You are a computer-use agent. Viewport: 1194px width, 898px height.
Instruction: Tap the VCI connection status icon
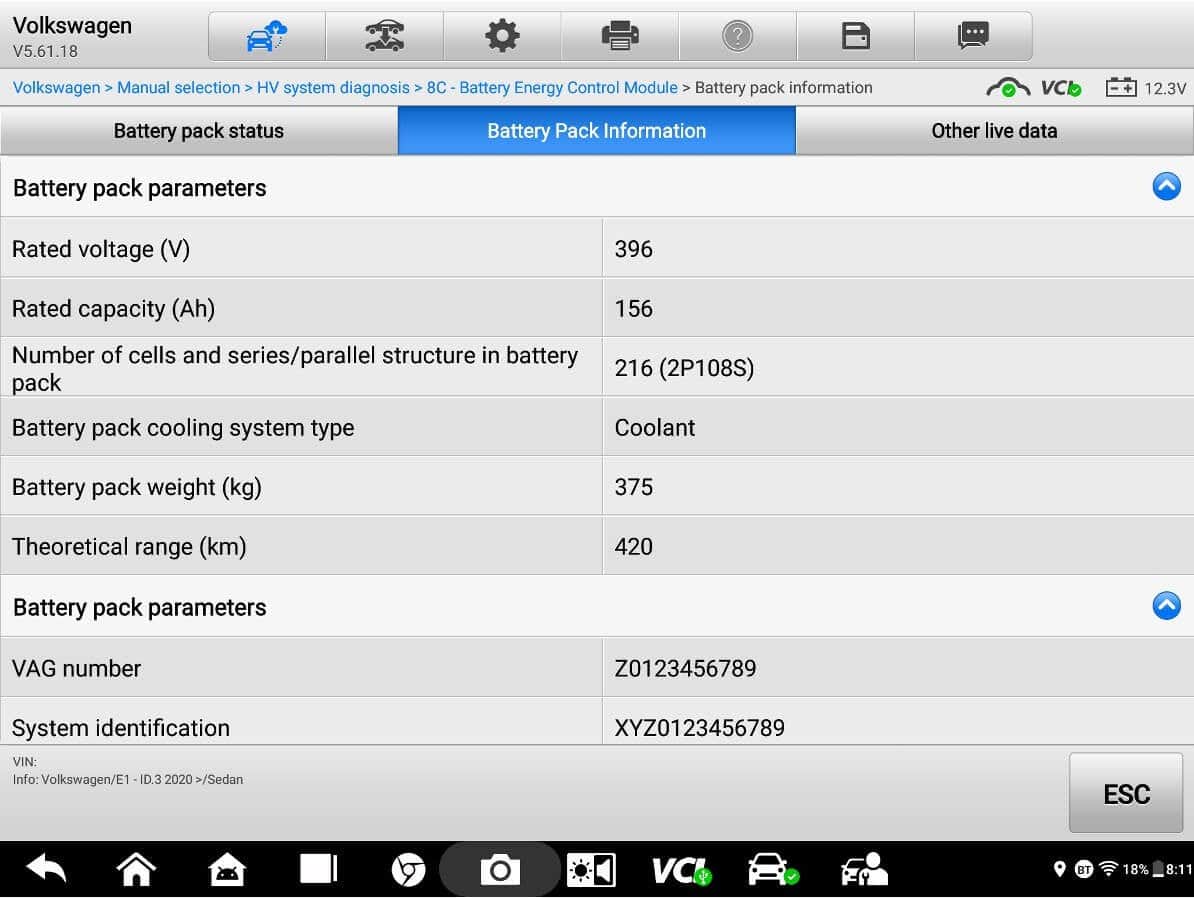point(1060,88)
